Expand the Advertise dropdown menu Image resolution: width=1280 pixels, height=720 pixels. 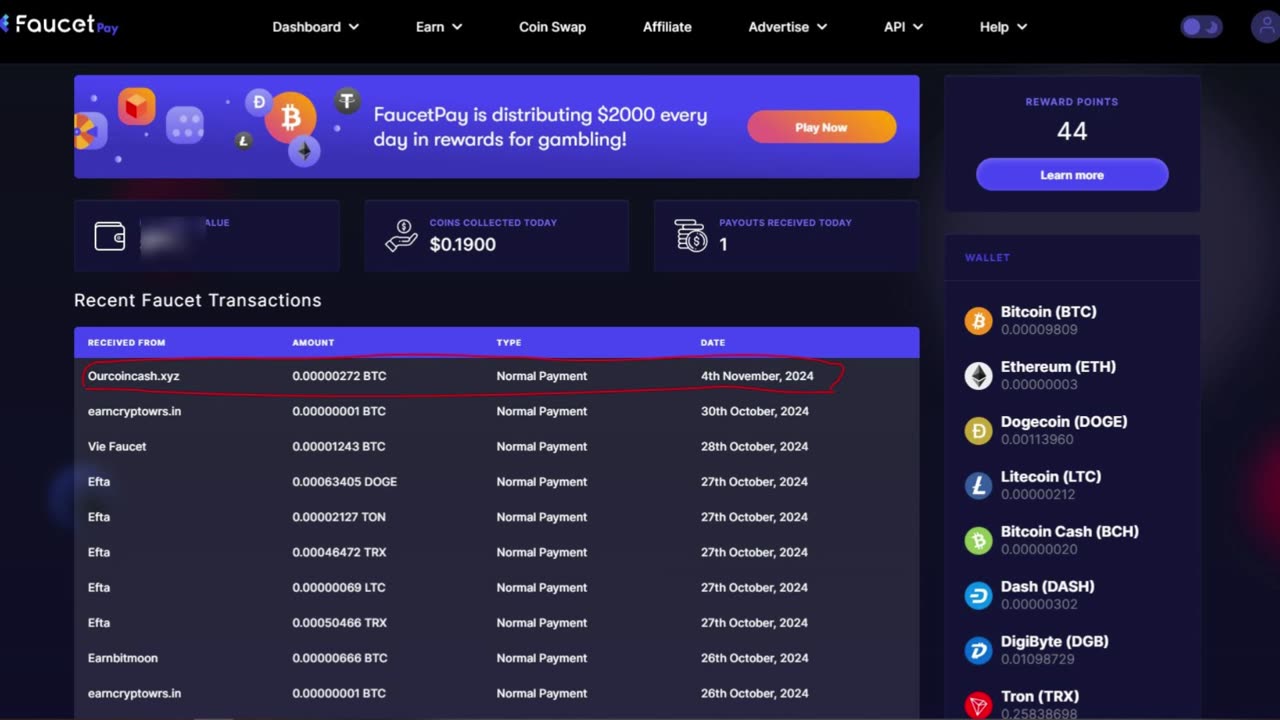[x=788, y=27]
